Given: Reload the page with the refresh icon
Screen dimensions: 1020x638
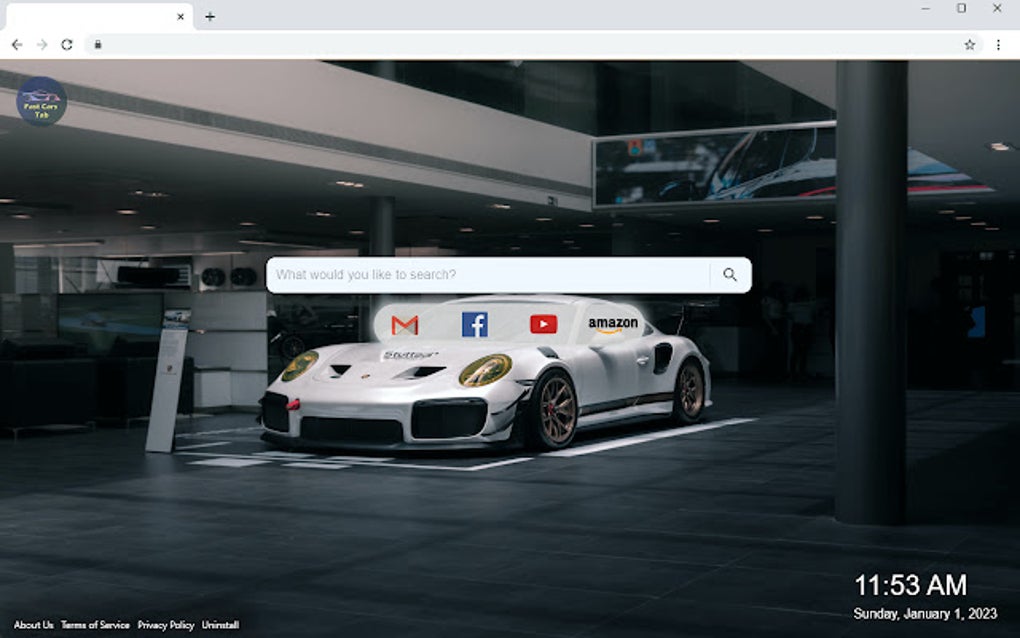Looking at the screenshot, I should point(67,45).
